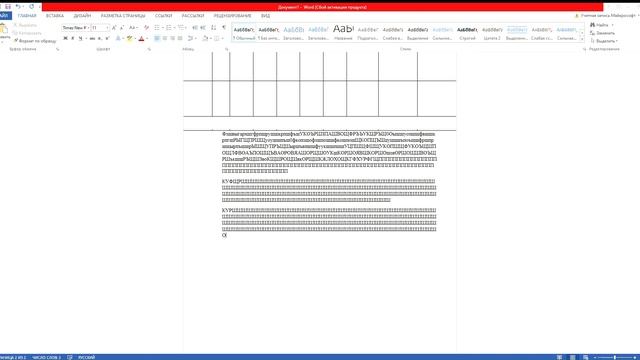640x360 pixels.
Task: Decrease font size
Action: (122, 28)
